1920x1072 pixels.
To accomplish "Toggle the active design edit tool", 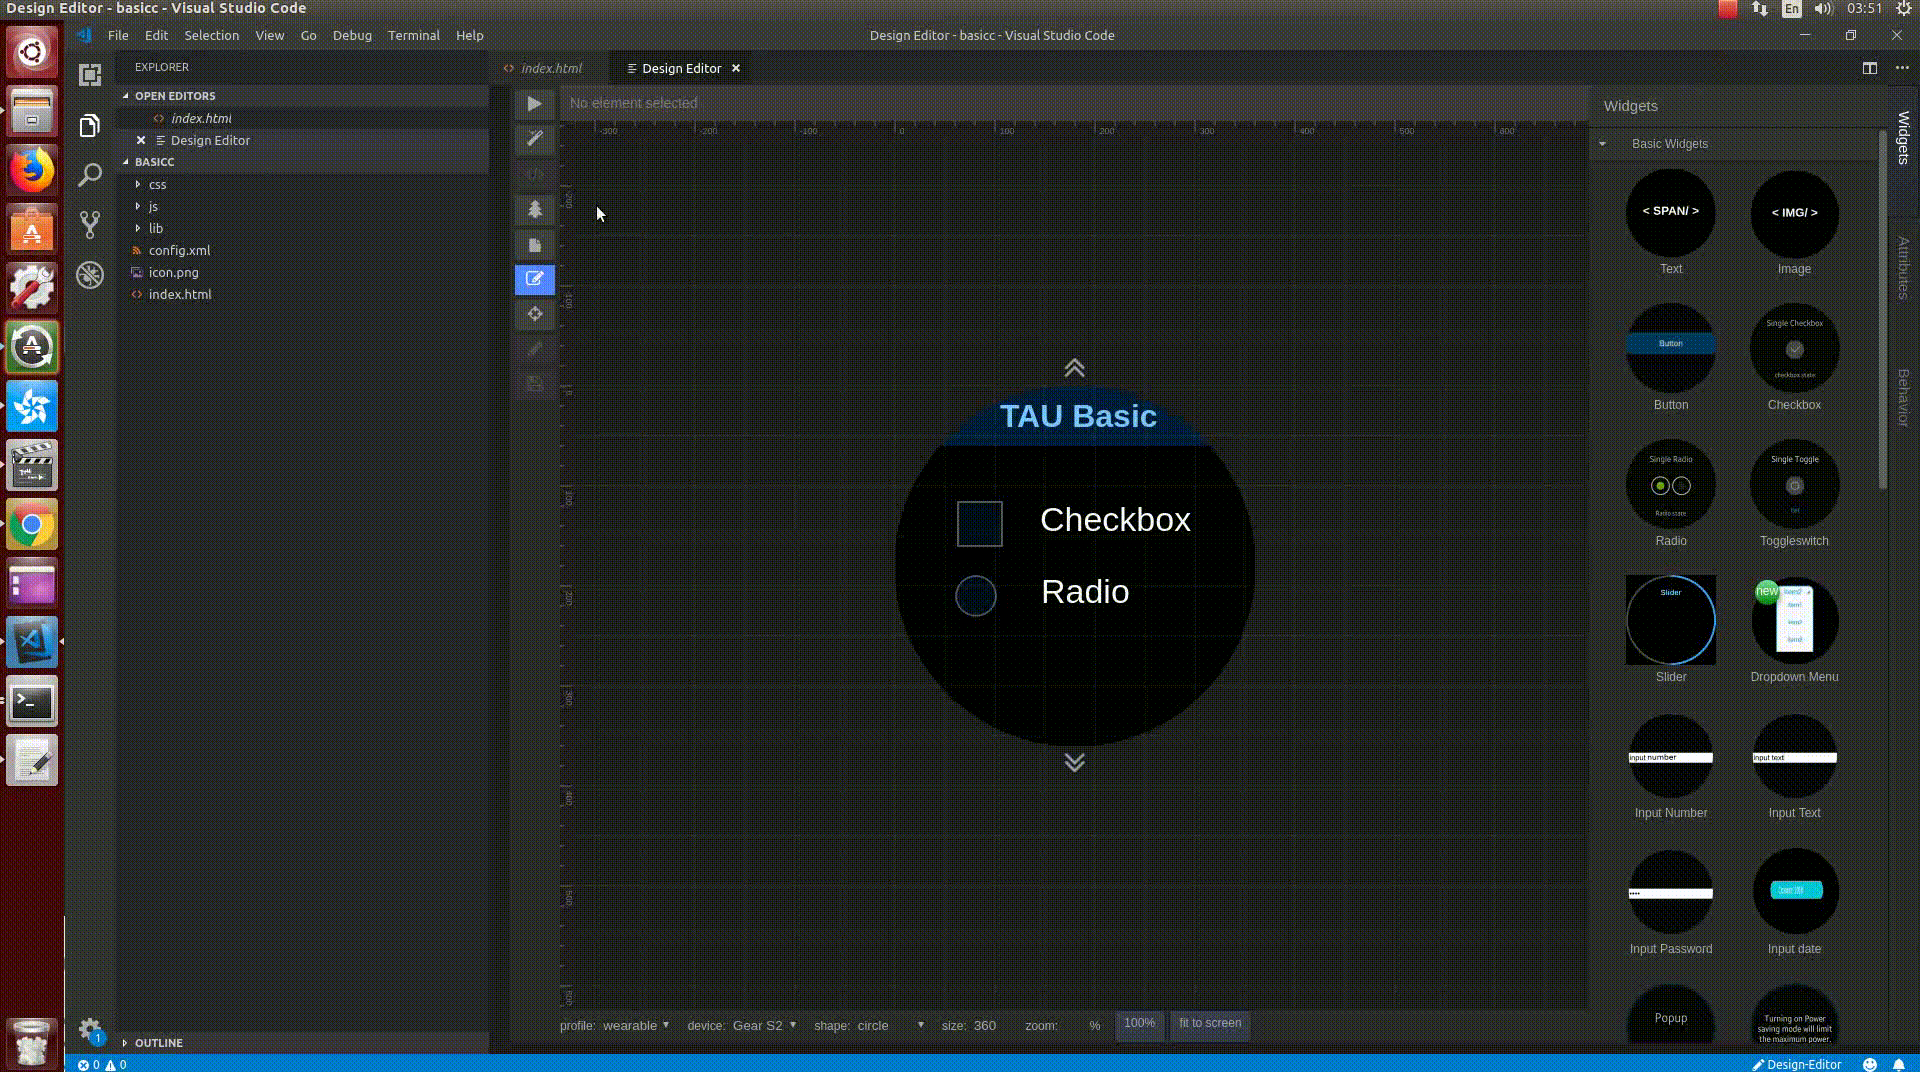I will [534, 279].
